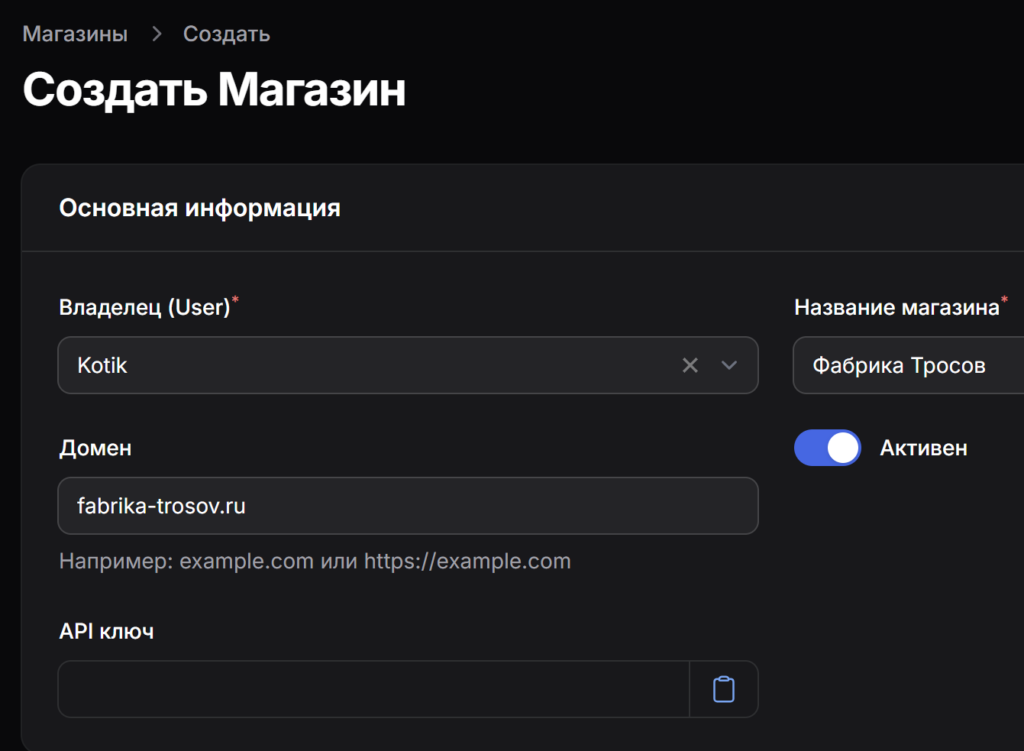Image resolution: width=1024 pixels, height=751 pixels.
Task: Click the clipboard icon beside the API key field
Action: coord(723,689)
